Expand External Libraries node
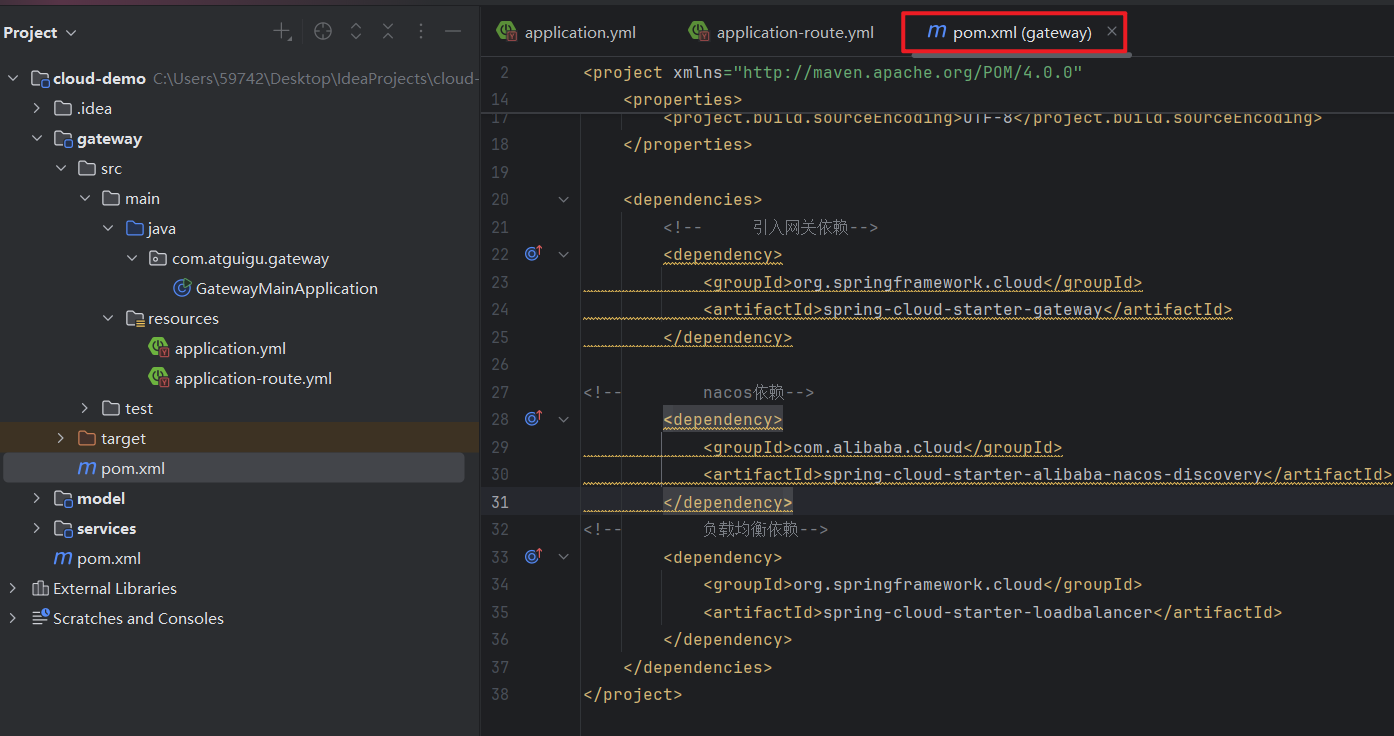Screen dimensions: 1394x736 [x=13, y=588]
